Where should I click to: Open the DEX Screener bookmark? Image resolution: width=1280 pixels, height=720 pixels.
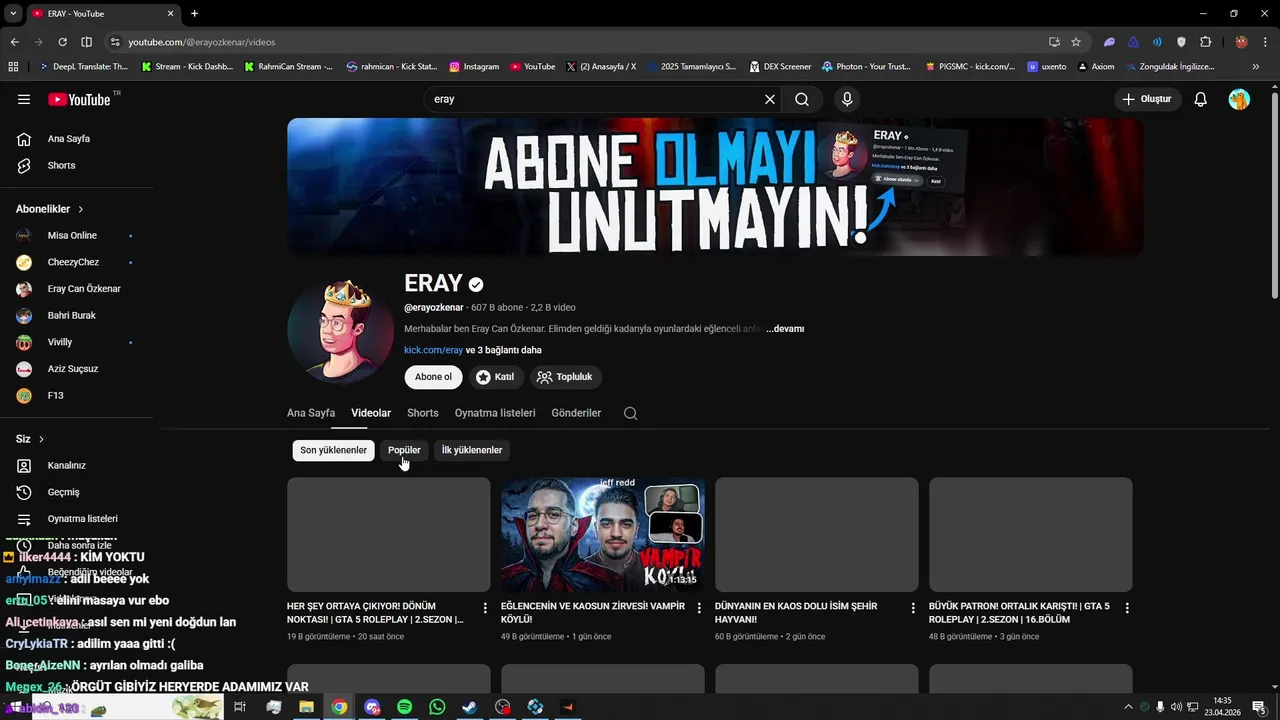779,67
